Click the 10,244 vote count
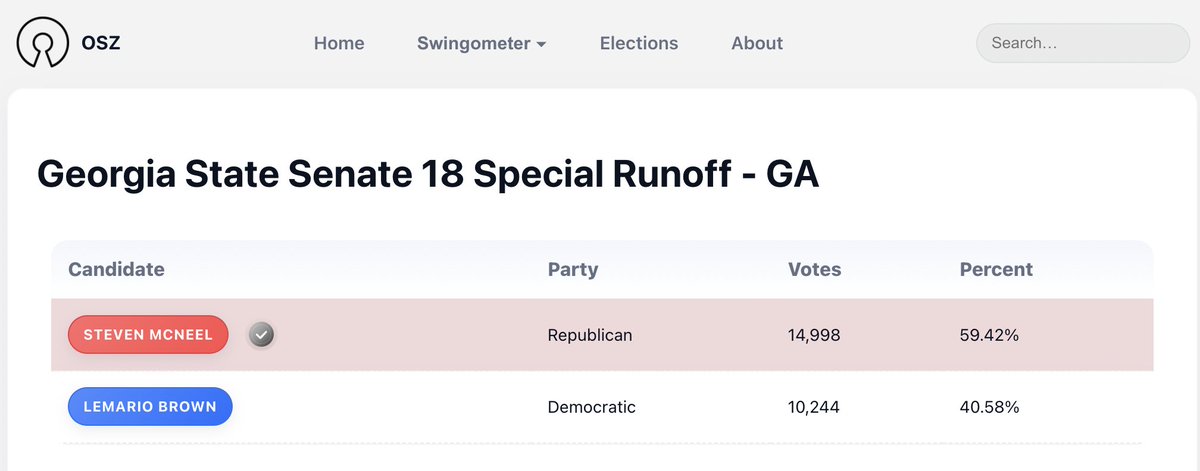 814,407
